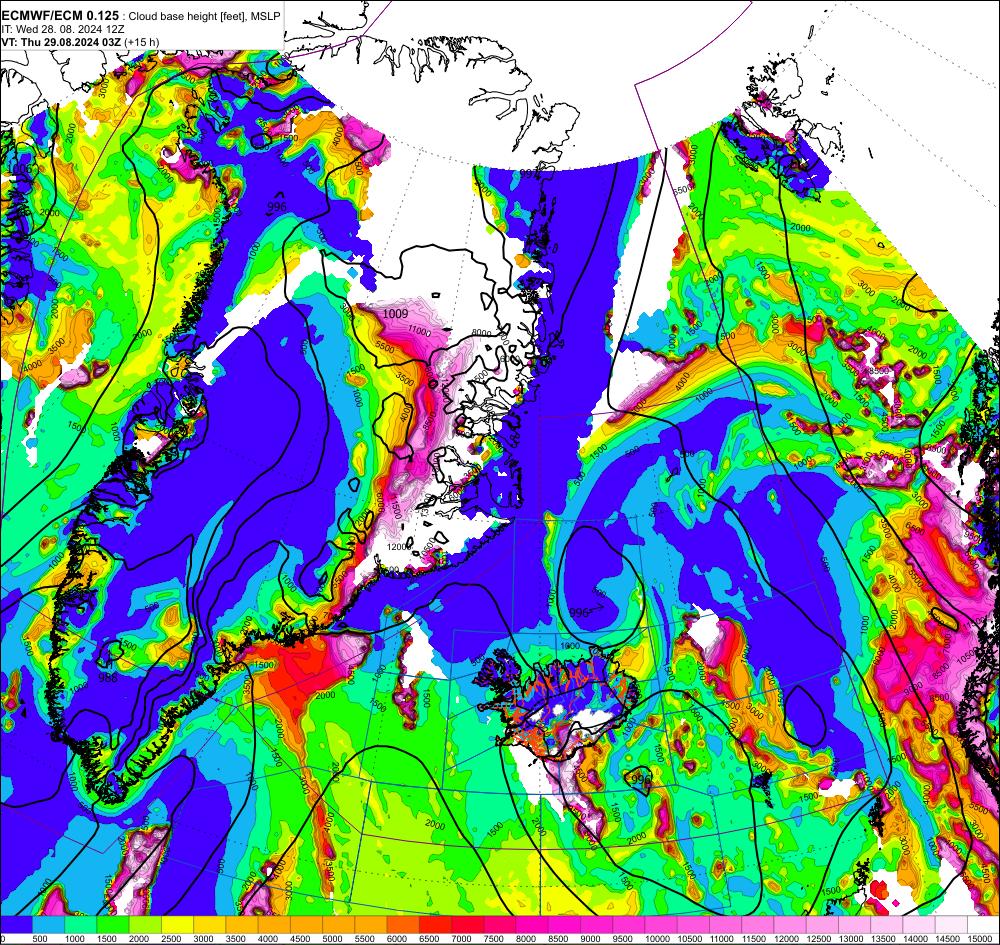
Task: Click the legend swatch between 2000 and 2500
Action: coord(145,925)
